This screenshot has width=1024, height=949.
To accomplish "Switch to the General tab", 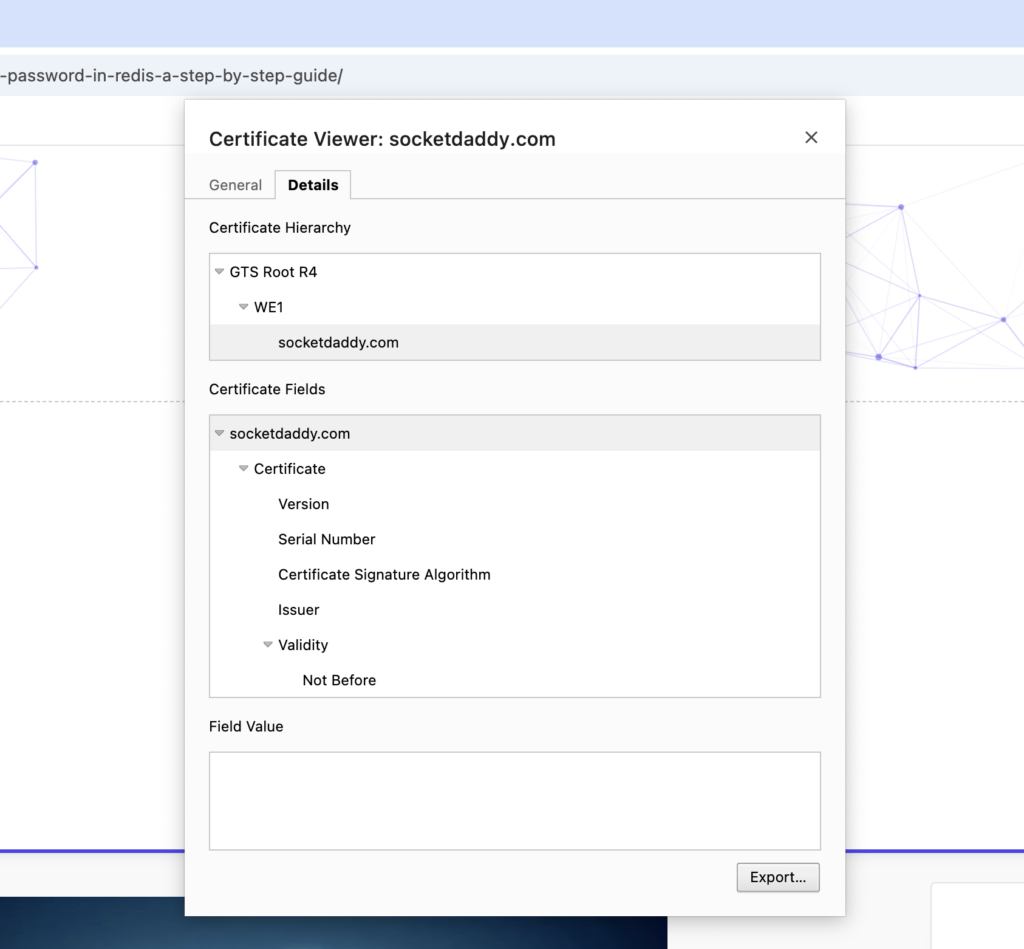I will [x=235, y=185].
